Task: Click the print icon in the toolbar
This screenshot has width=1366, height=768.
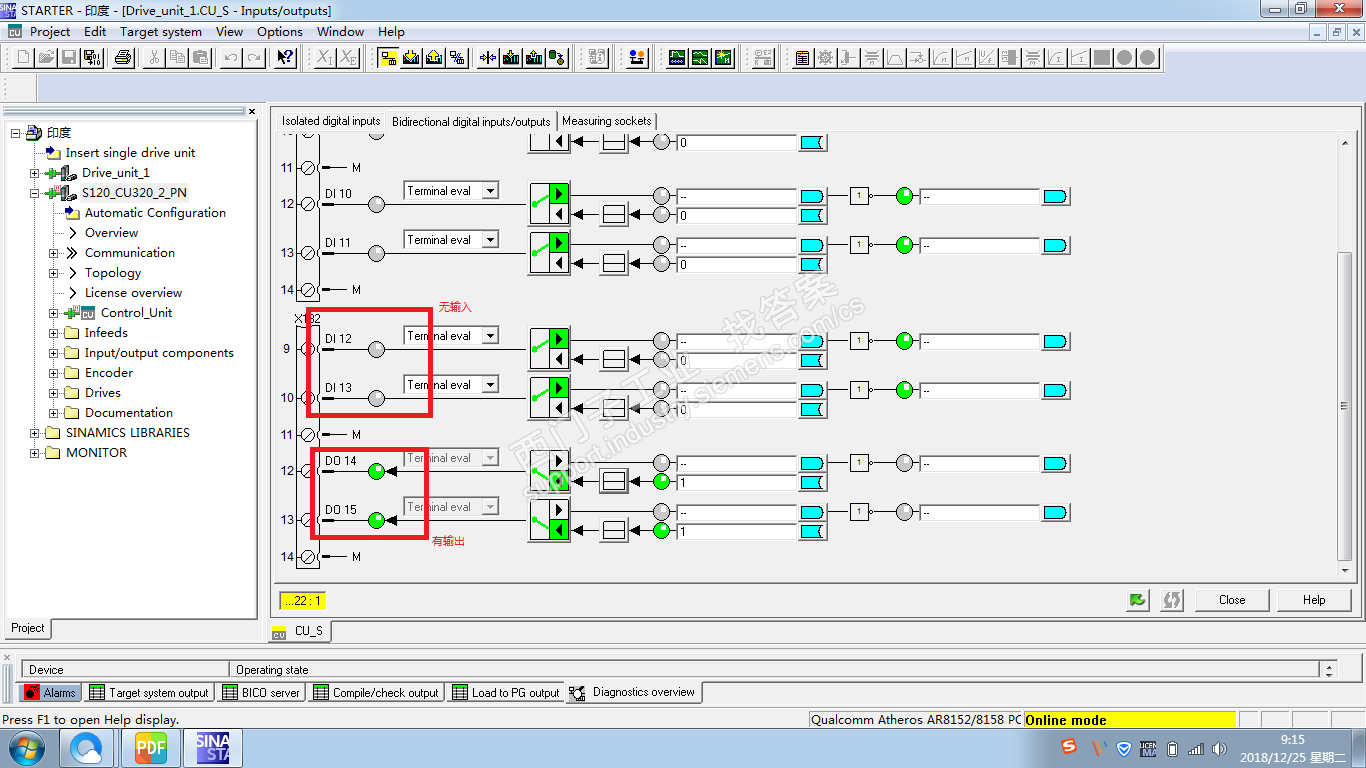Action: (x=122, y=58)
